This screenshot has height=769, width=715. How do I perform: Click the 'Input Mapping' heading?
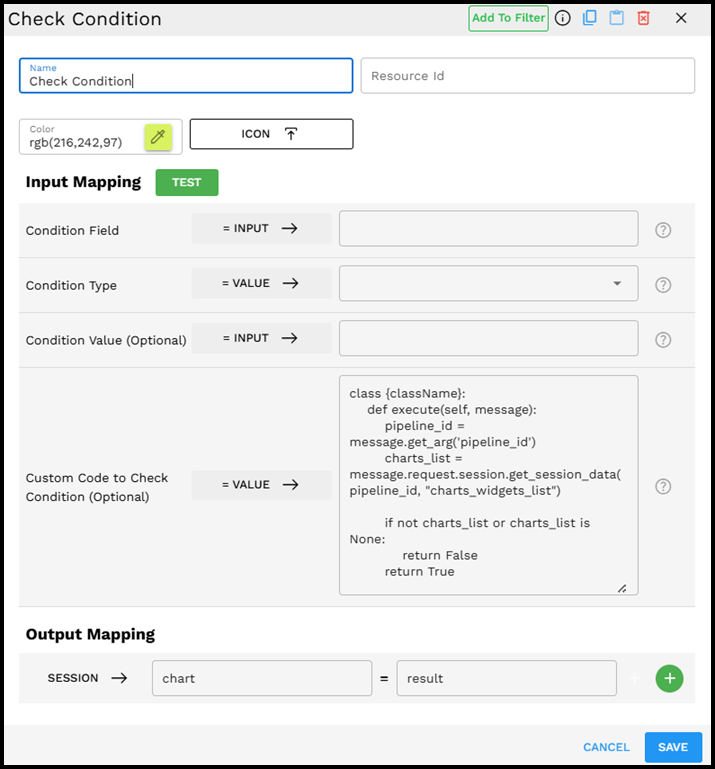[x=83, y=182]
